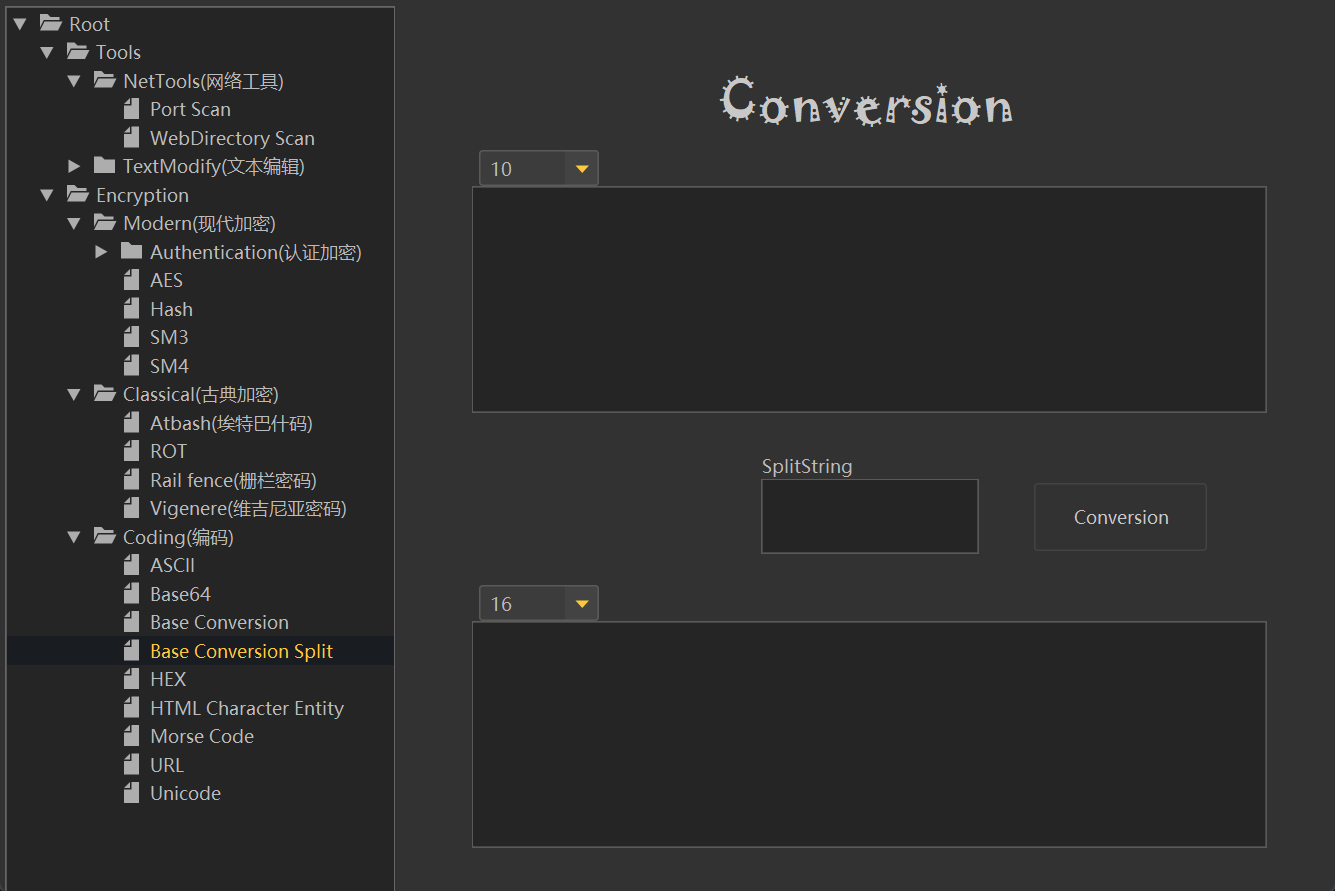Open WebDirectory Scan tool
This screenshot has width=1335, height=891.
click(232, 138)
